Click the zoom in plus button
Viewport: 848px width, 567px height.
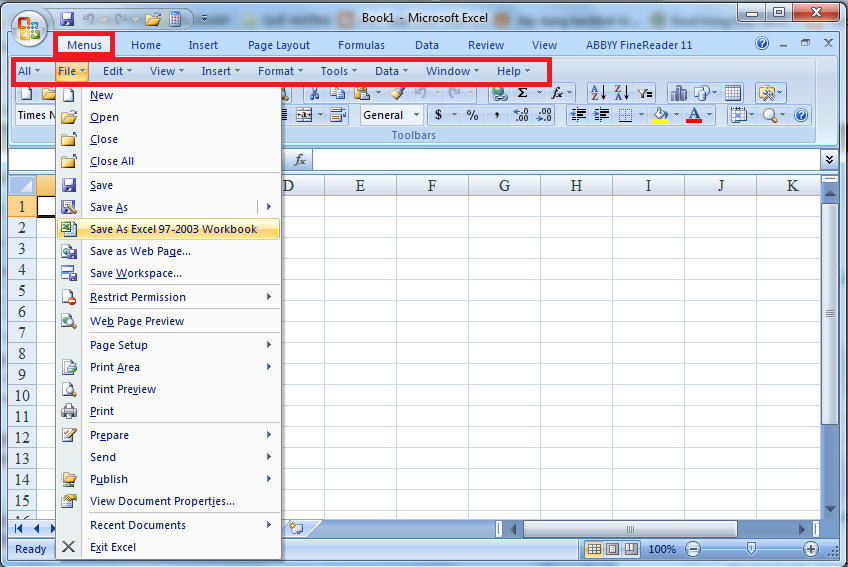click(811, 549)
